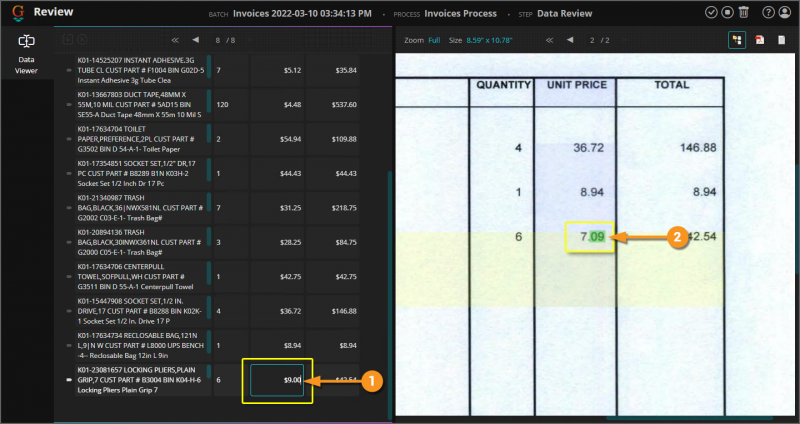Go to first record in data panel
This screenshot has width=800, height=424.
coord(175,40)
